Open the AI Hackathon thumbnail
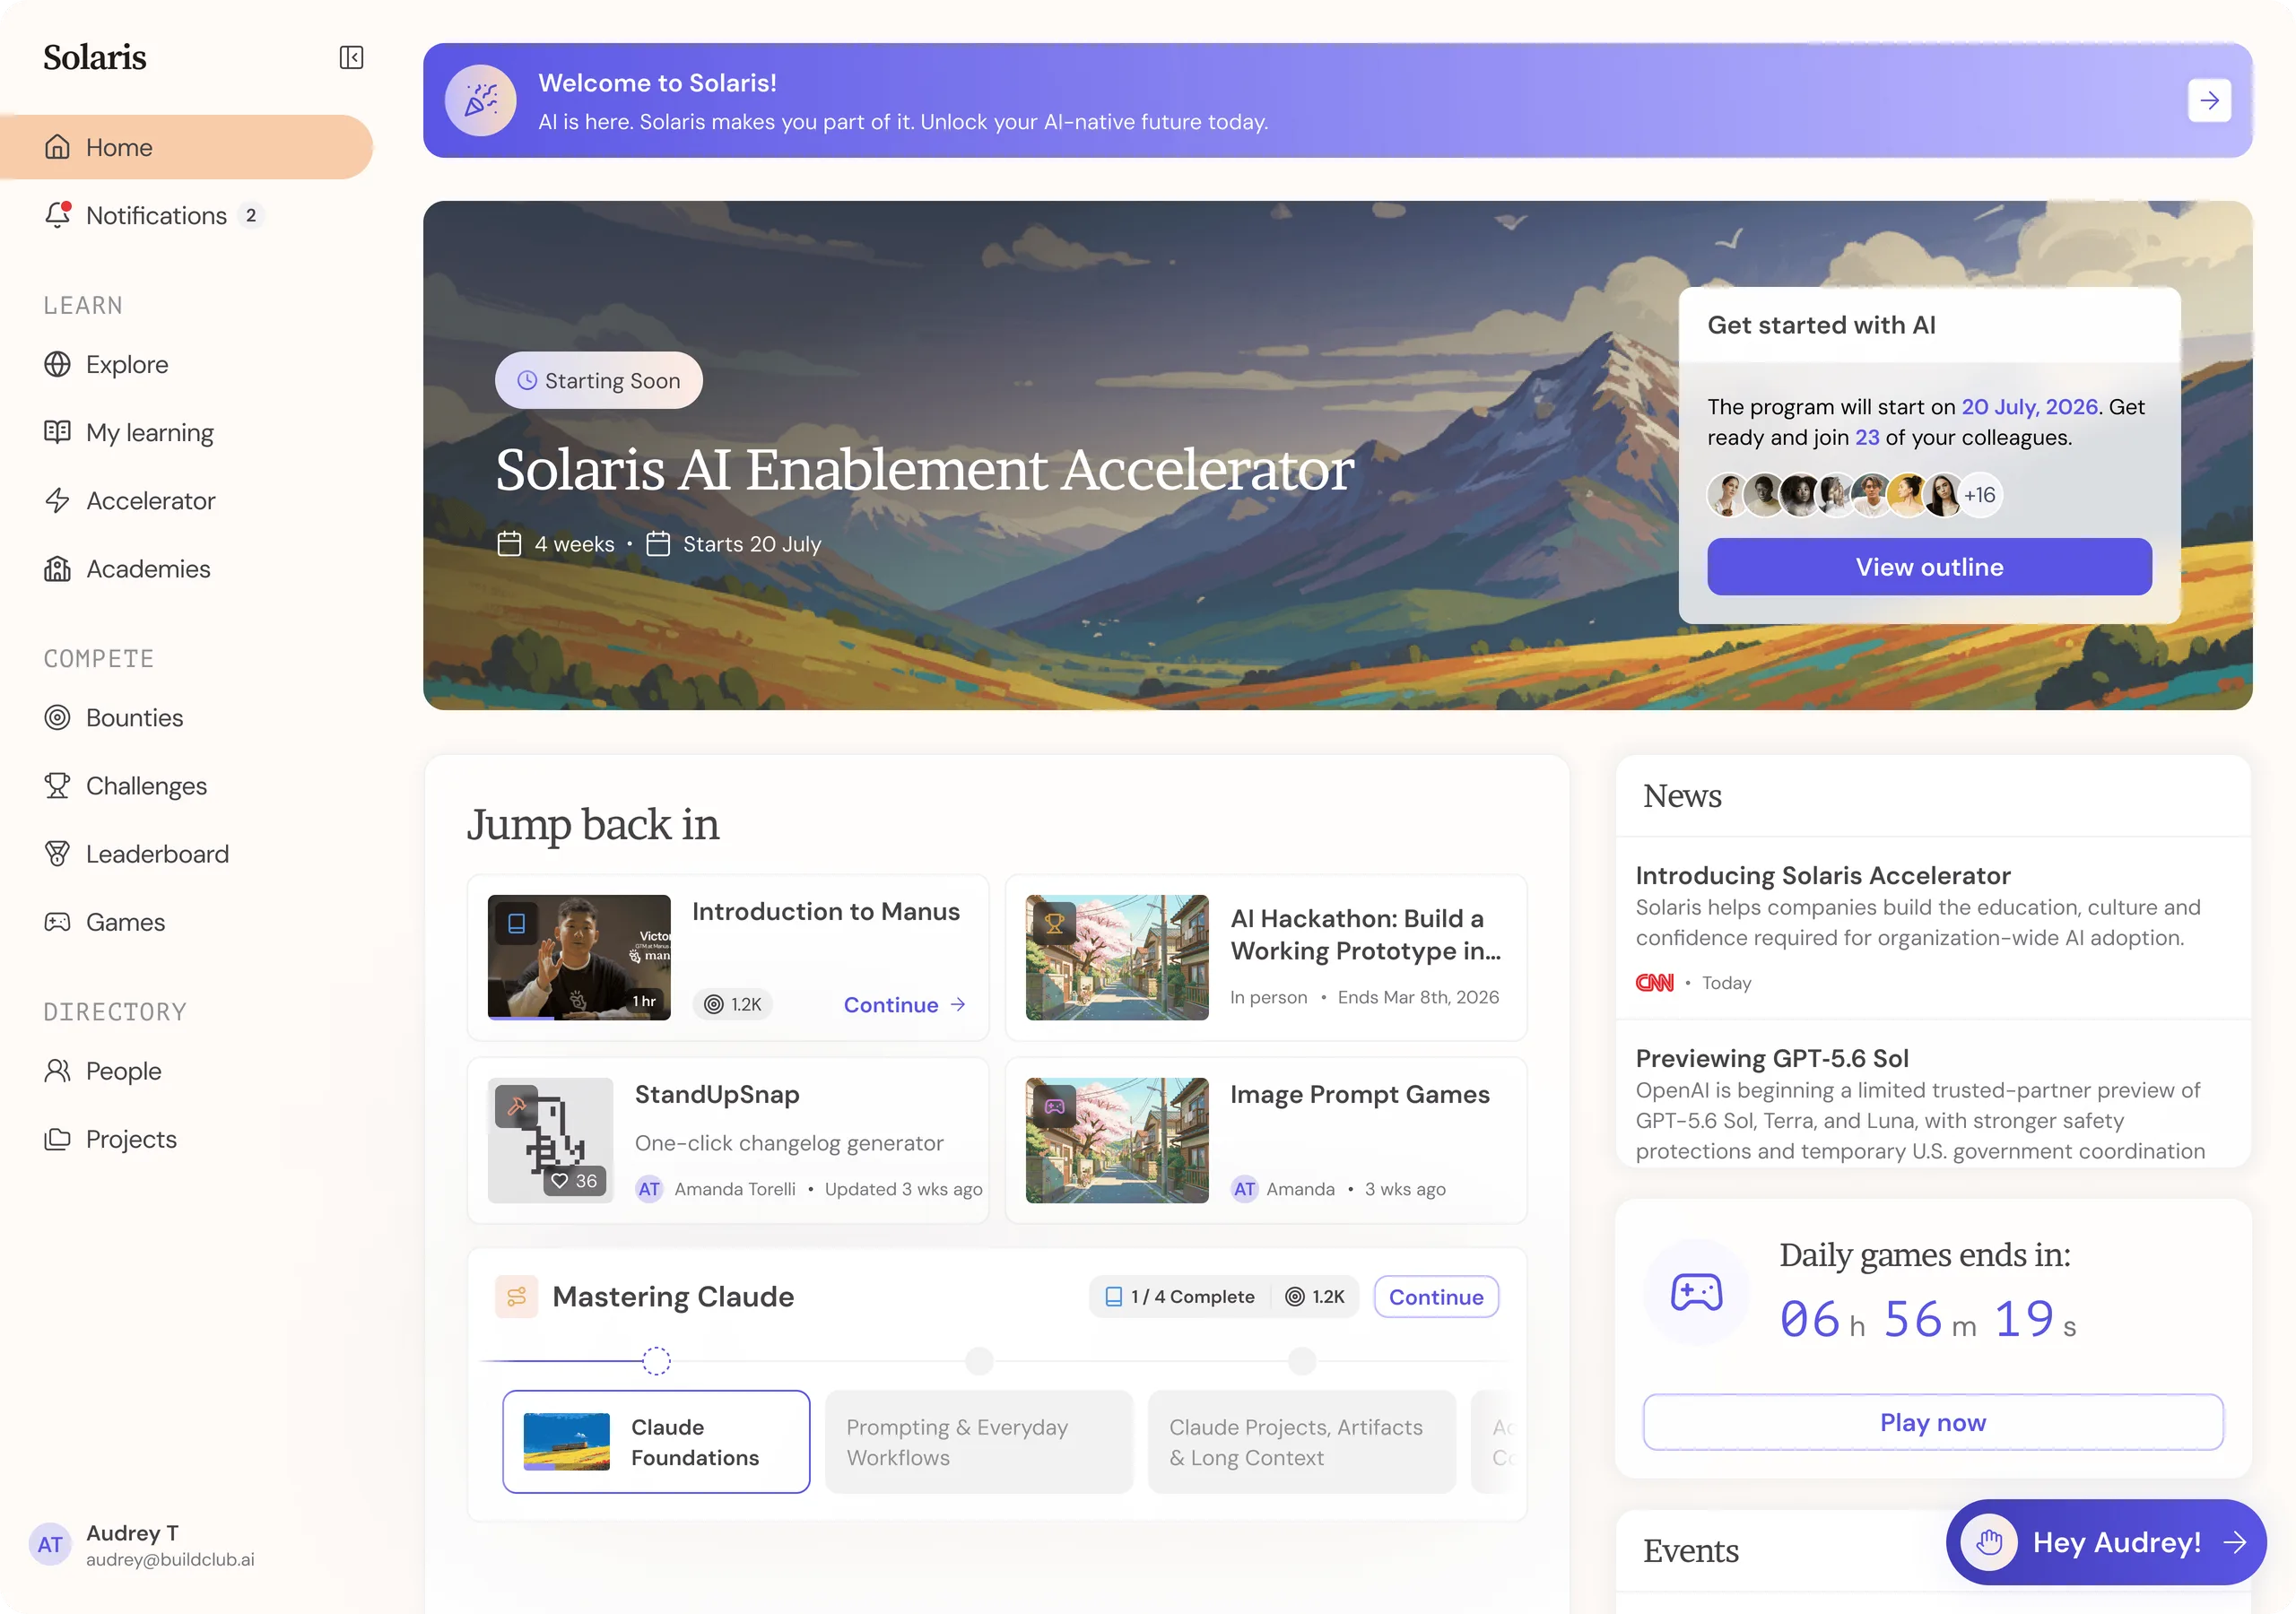Screen dimensions: 2296x1614 [x=1117, y=957]
